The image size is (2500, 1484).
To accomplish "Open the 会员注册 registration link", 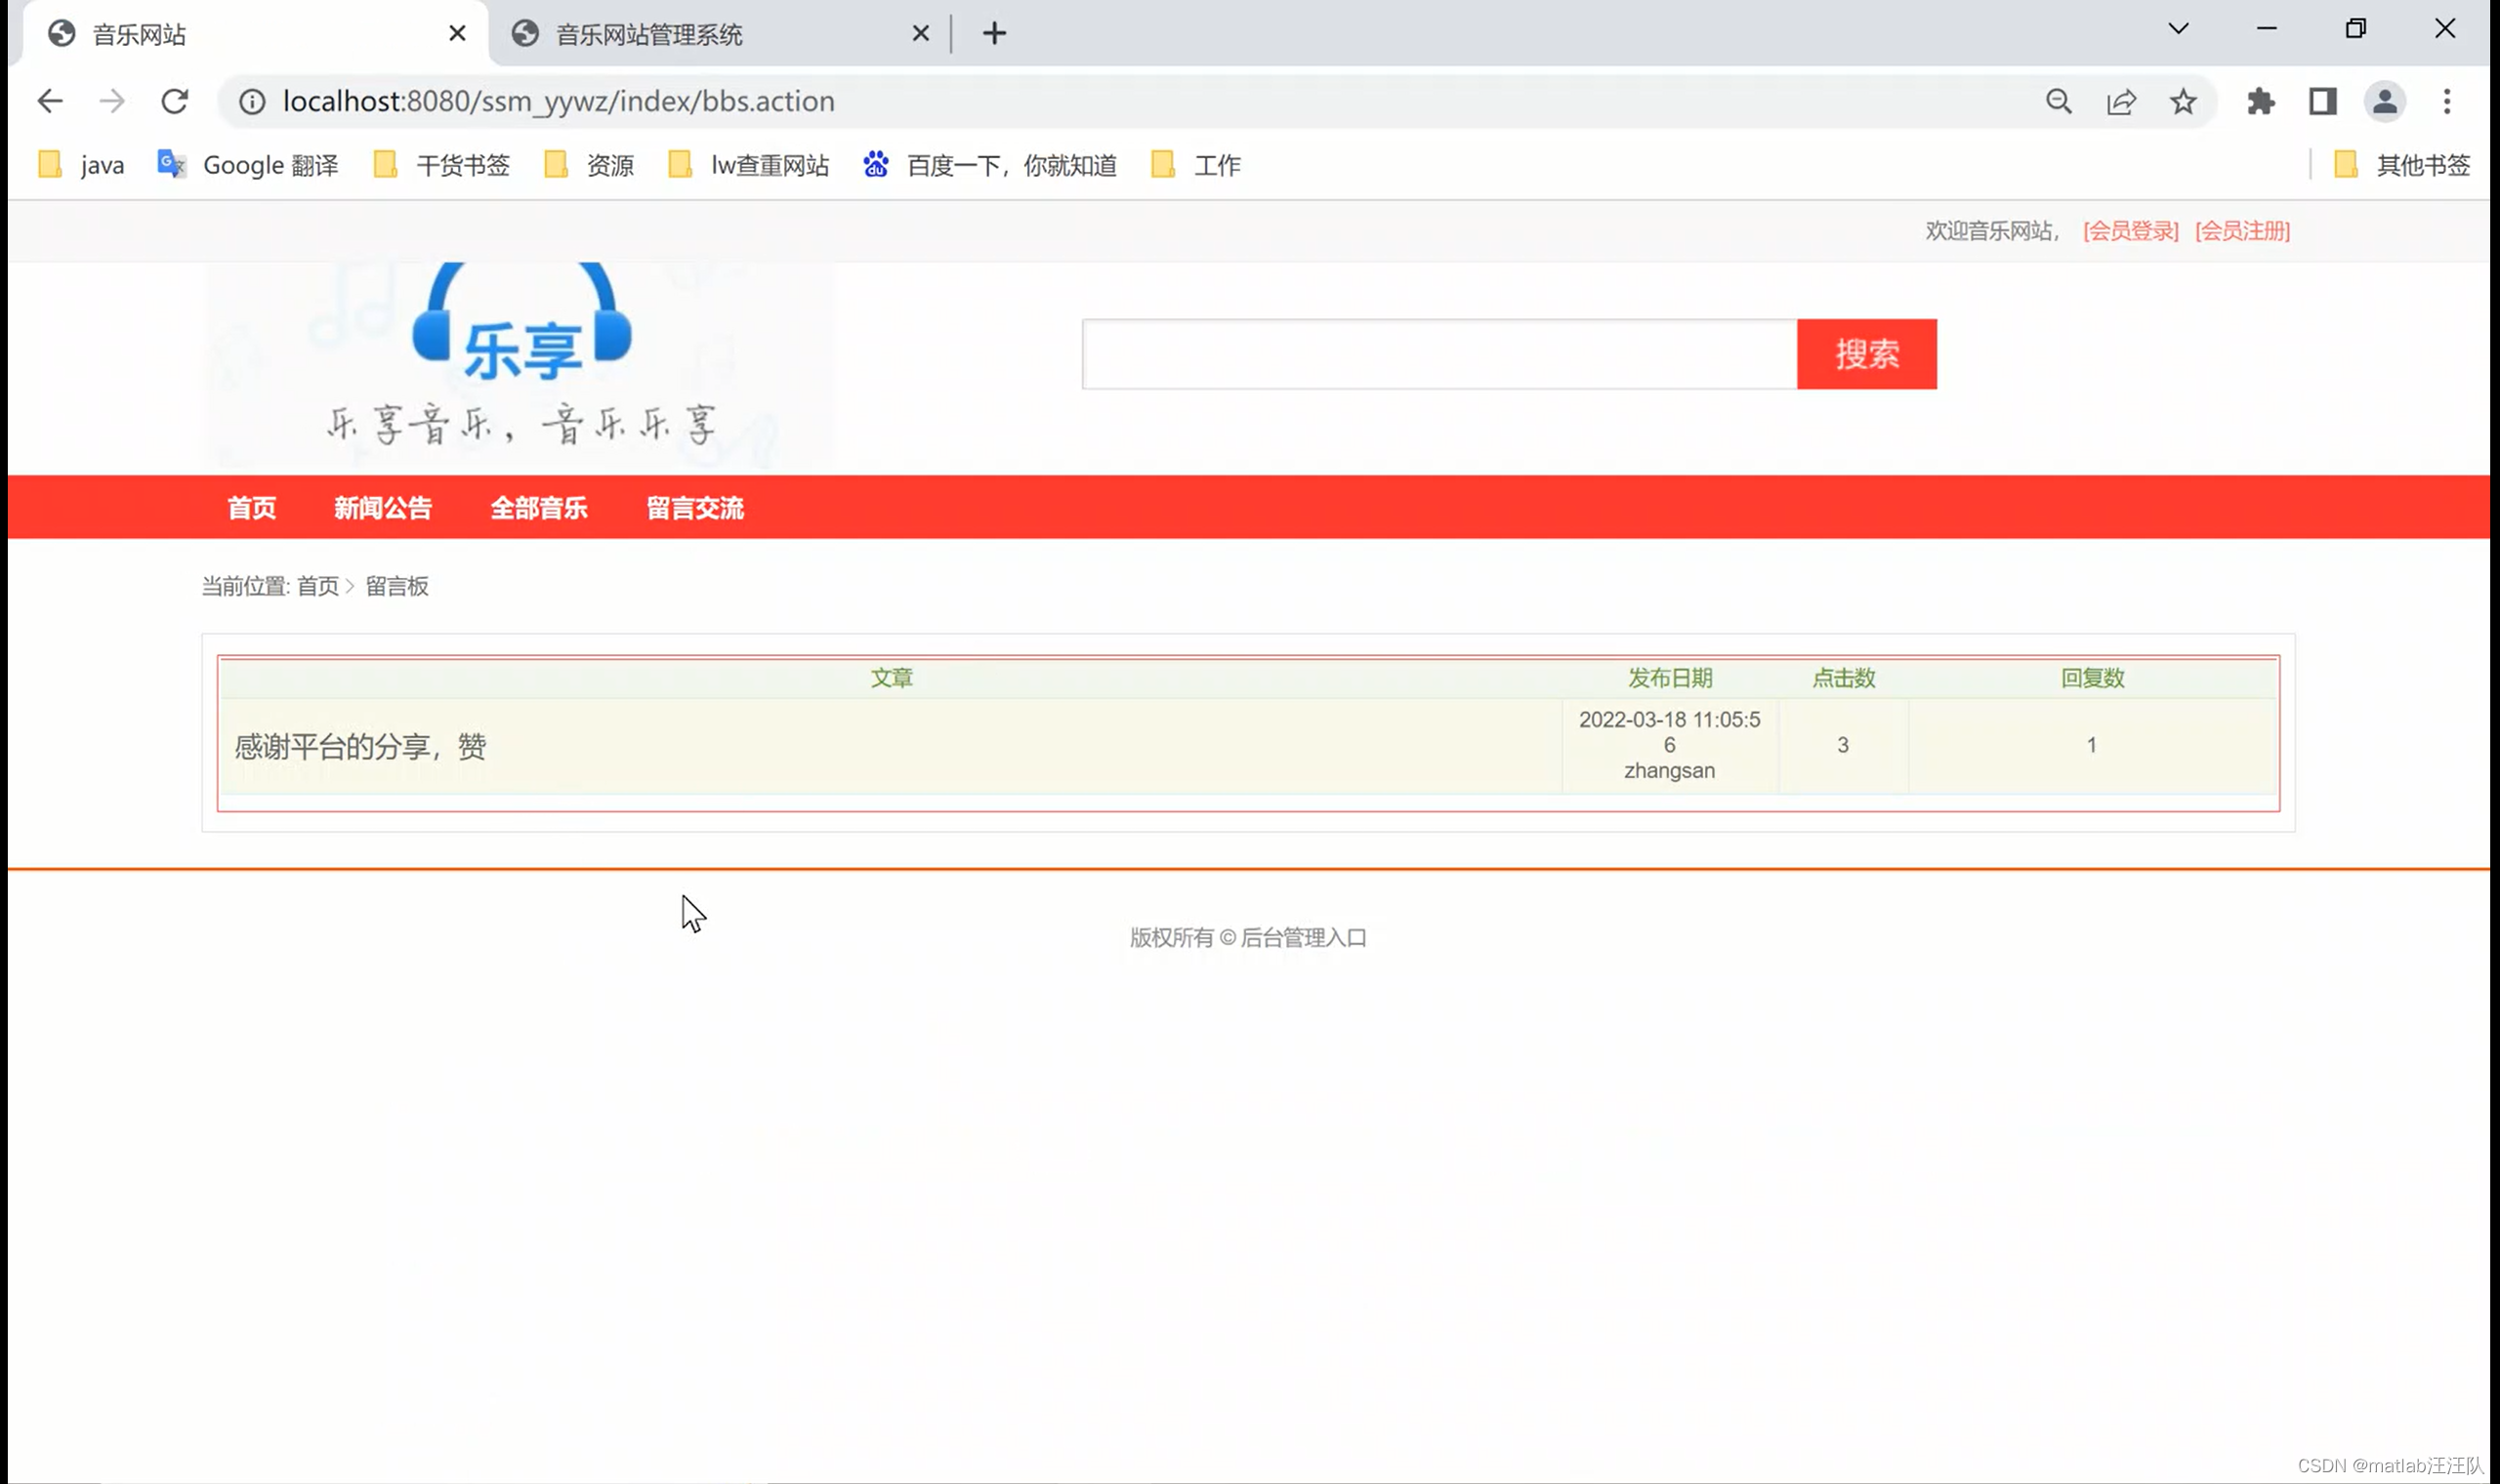I will (2242, 231).
